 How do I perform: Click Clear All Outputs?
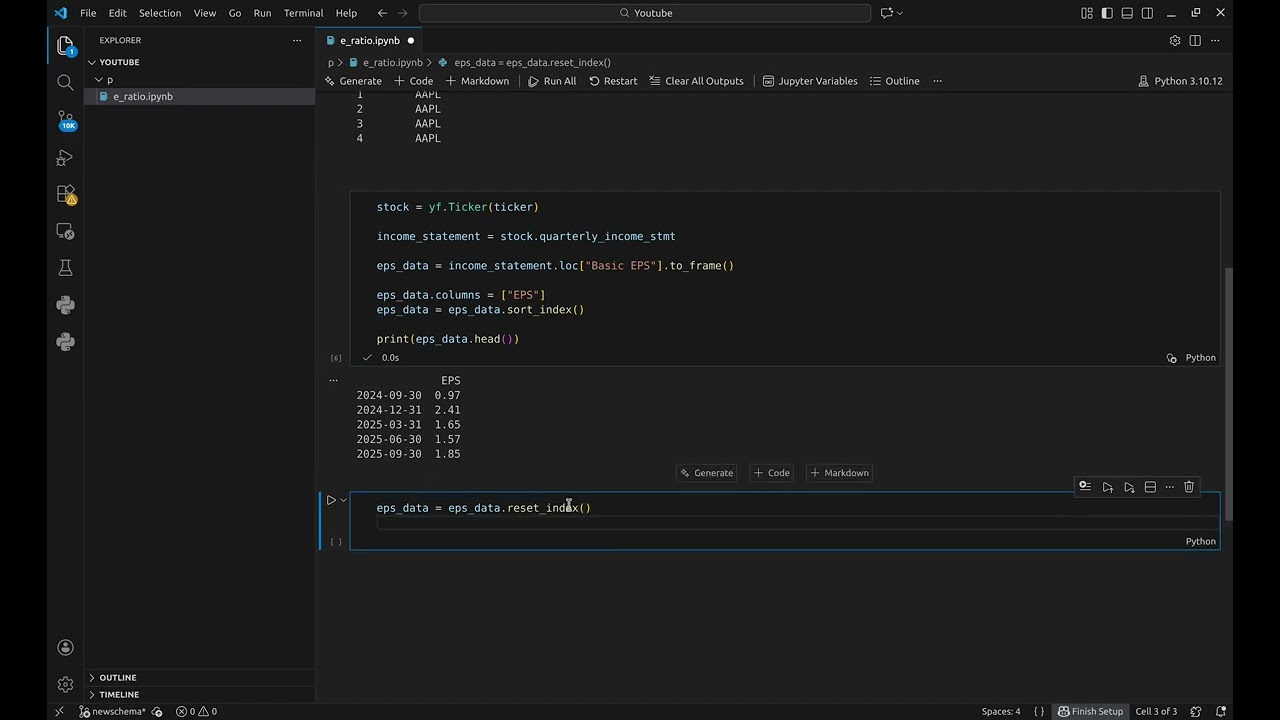tap(696, 81)
